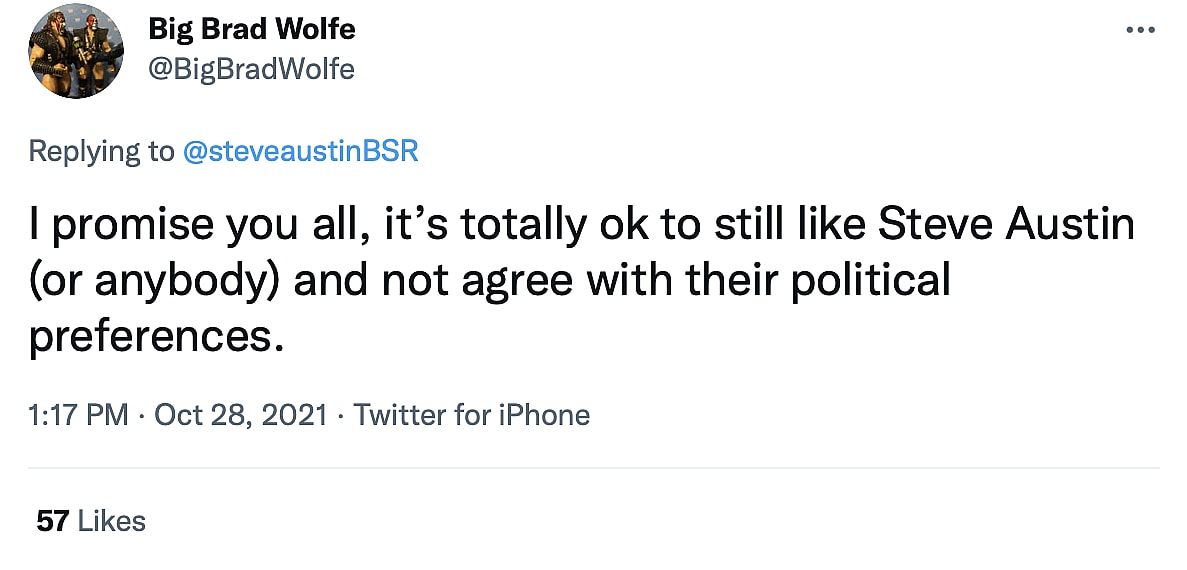Open the Twitter for iPhone source link
The height and width of the screenshot is (570, 1187).
click(x=472, y=414)
